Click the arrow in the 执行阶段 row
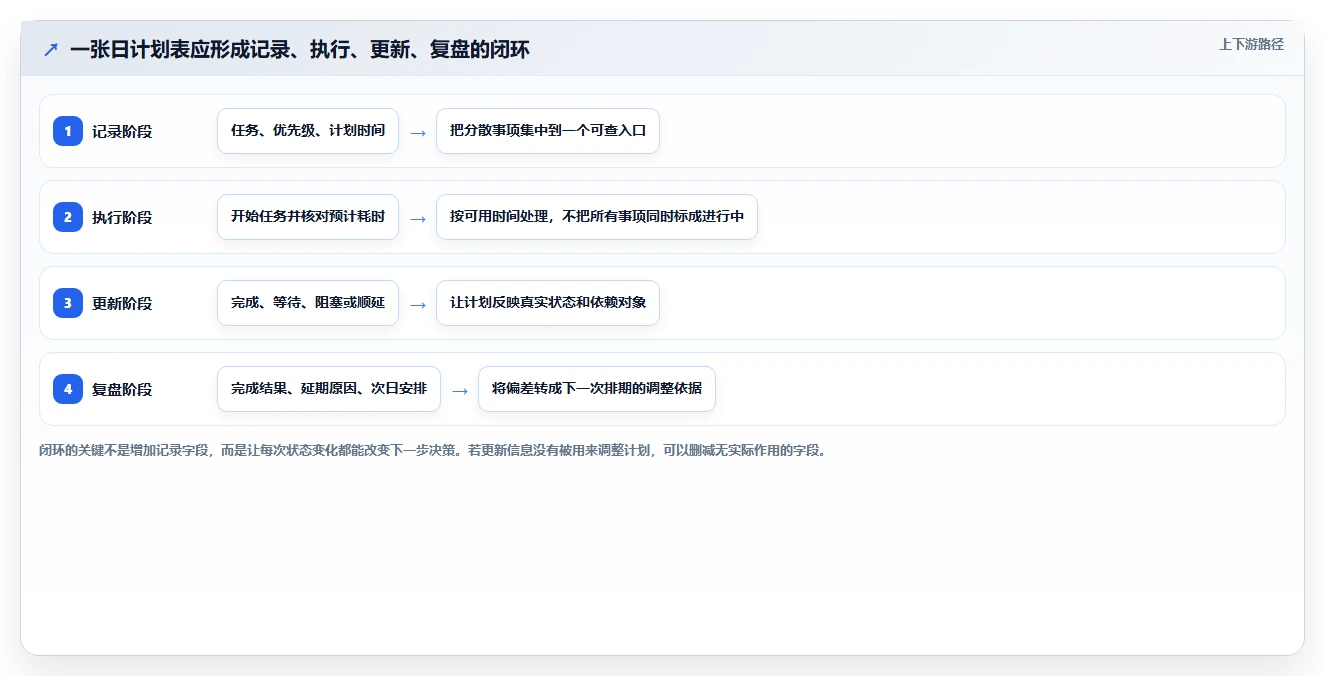 418,218
